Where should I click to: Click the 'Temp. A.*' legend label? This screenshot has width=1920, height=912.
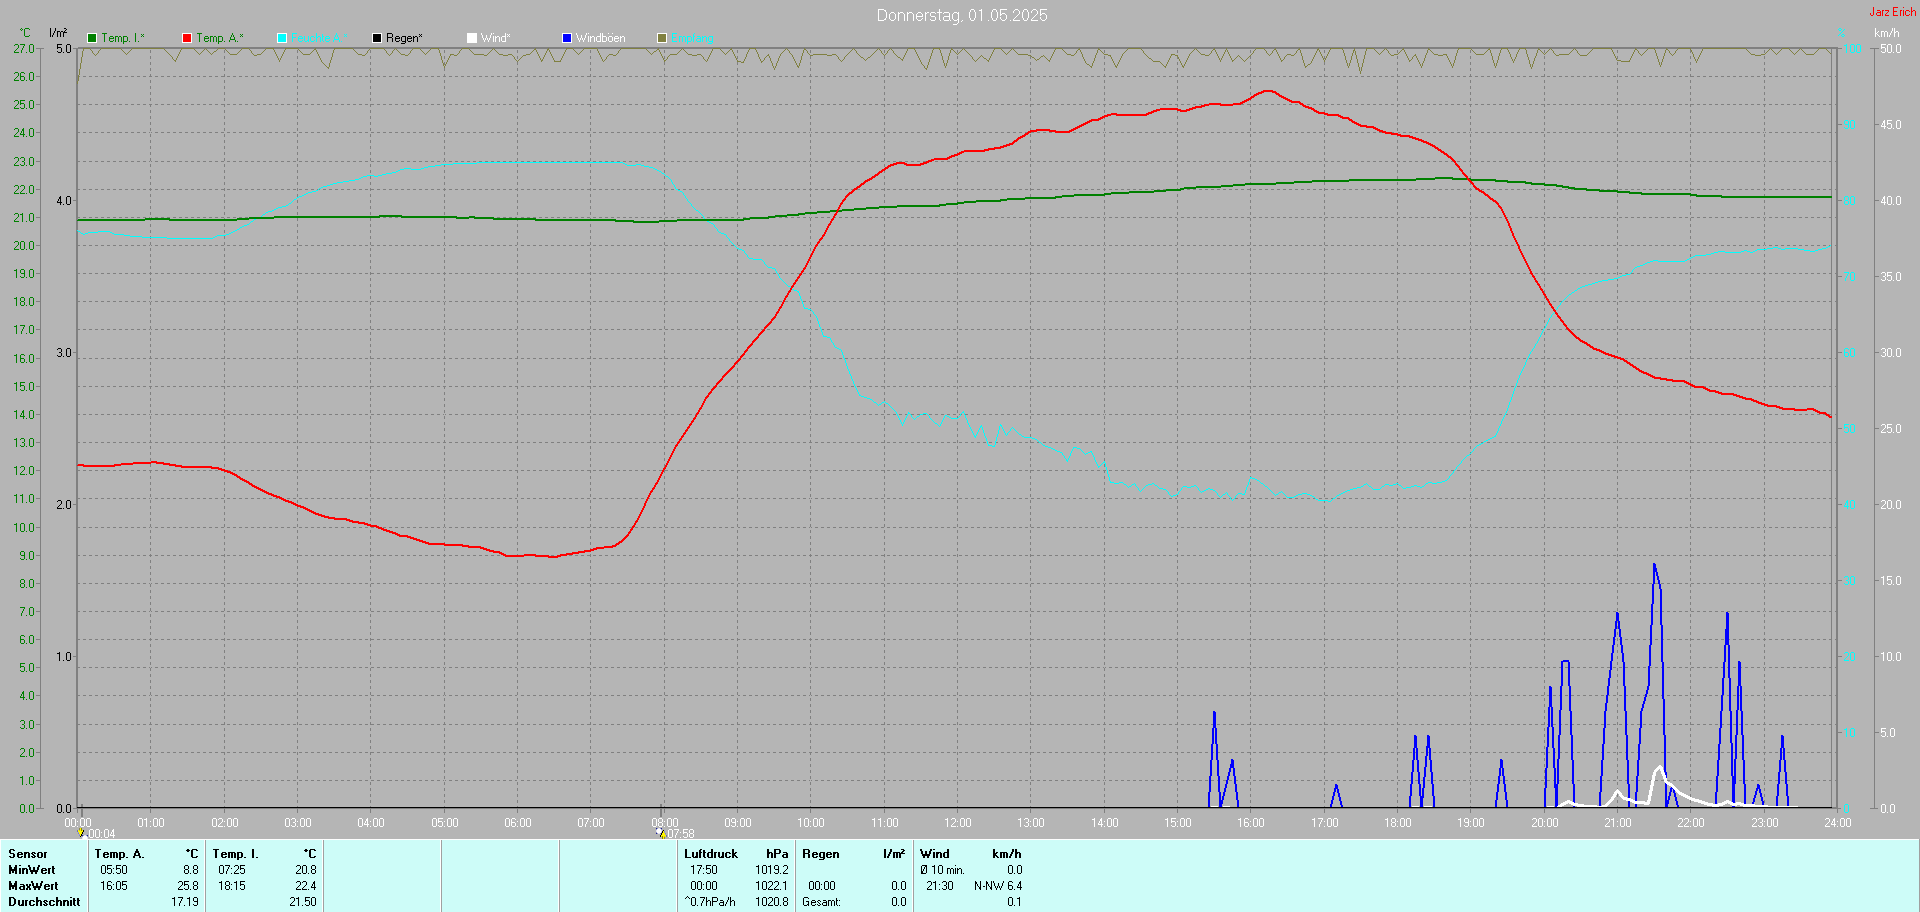click(220, 38)
